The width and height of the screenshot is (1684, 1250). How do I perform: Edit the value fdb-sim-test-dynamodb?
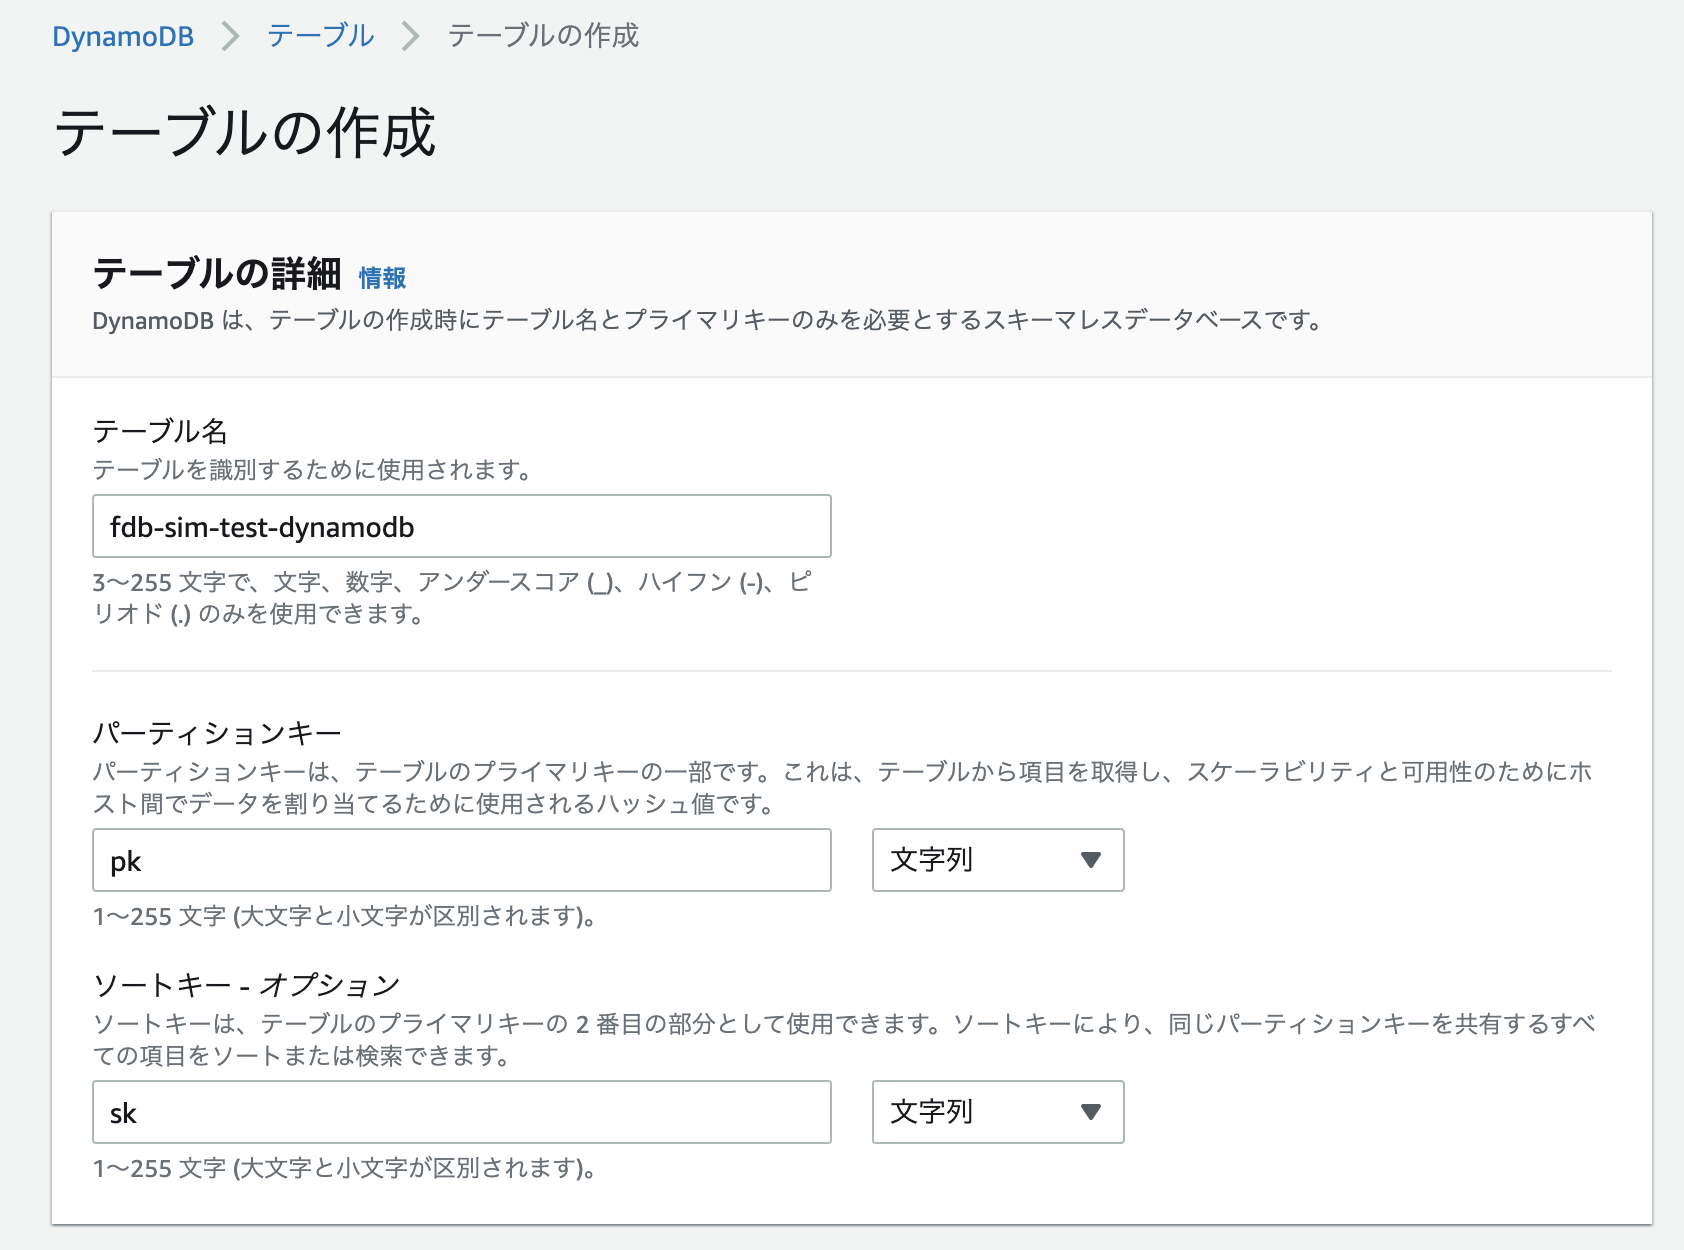pos(460,526)
